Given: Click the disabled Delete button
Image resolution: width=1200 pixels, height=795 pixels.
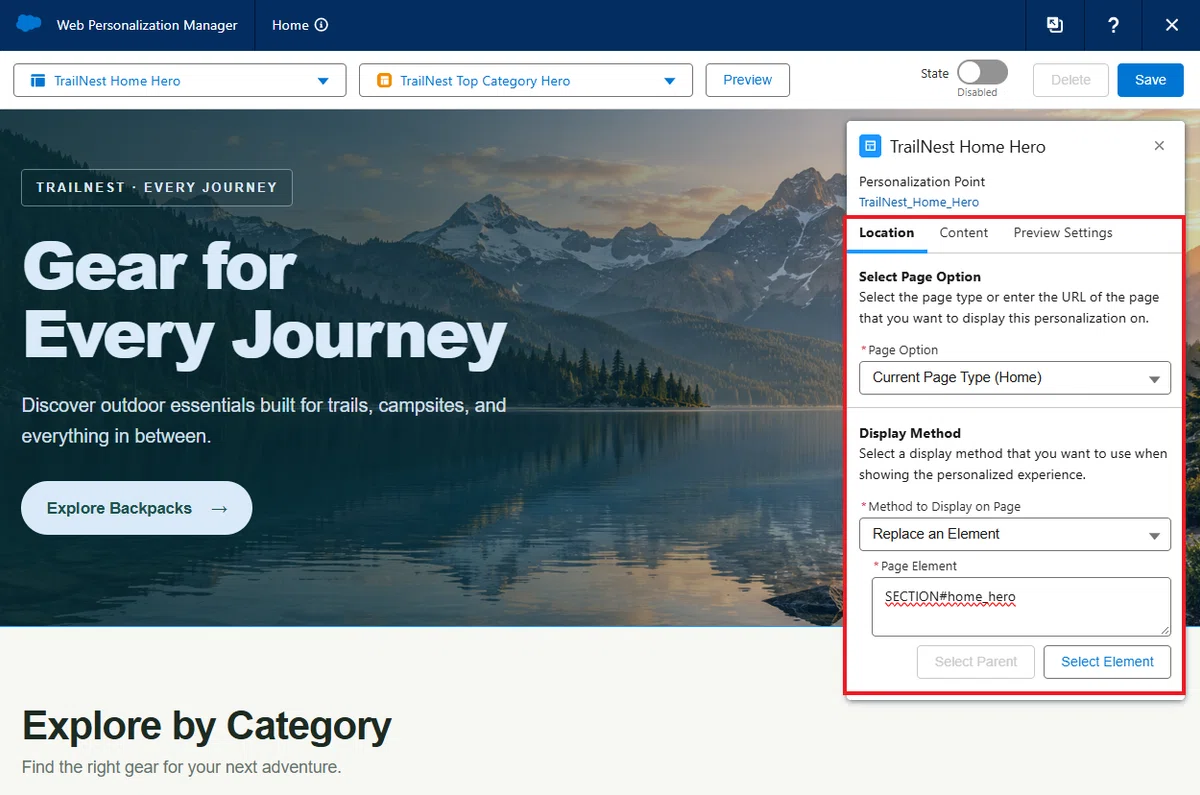Looking at the screenshot, I should click(1071, 80).
